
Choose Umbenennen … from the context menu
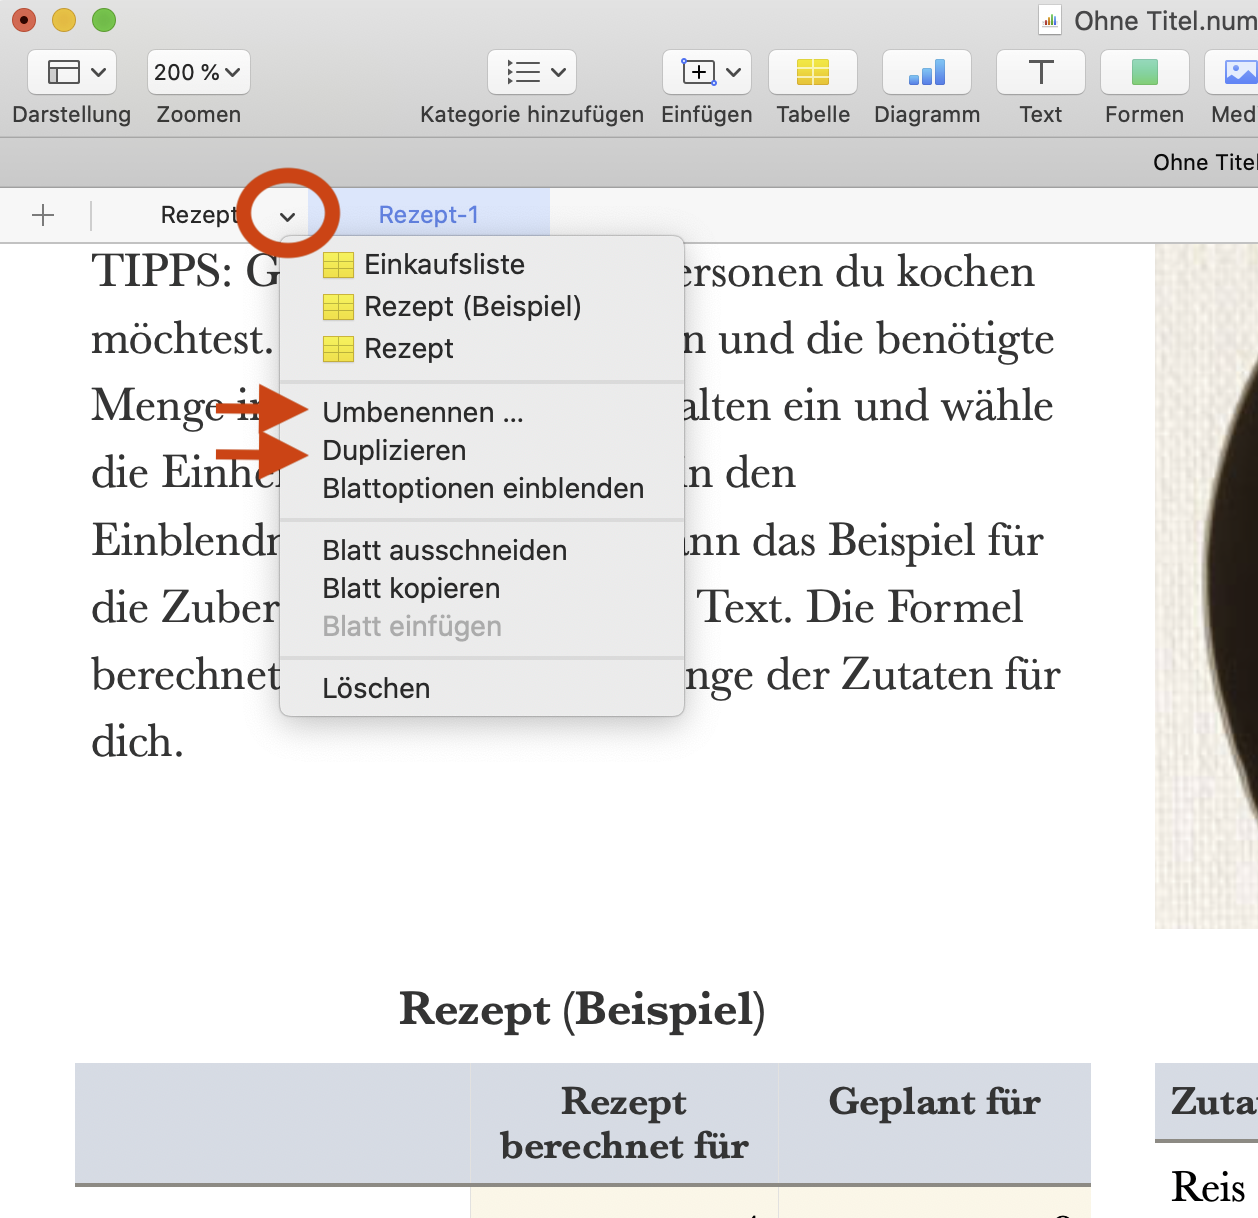422,413
